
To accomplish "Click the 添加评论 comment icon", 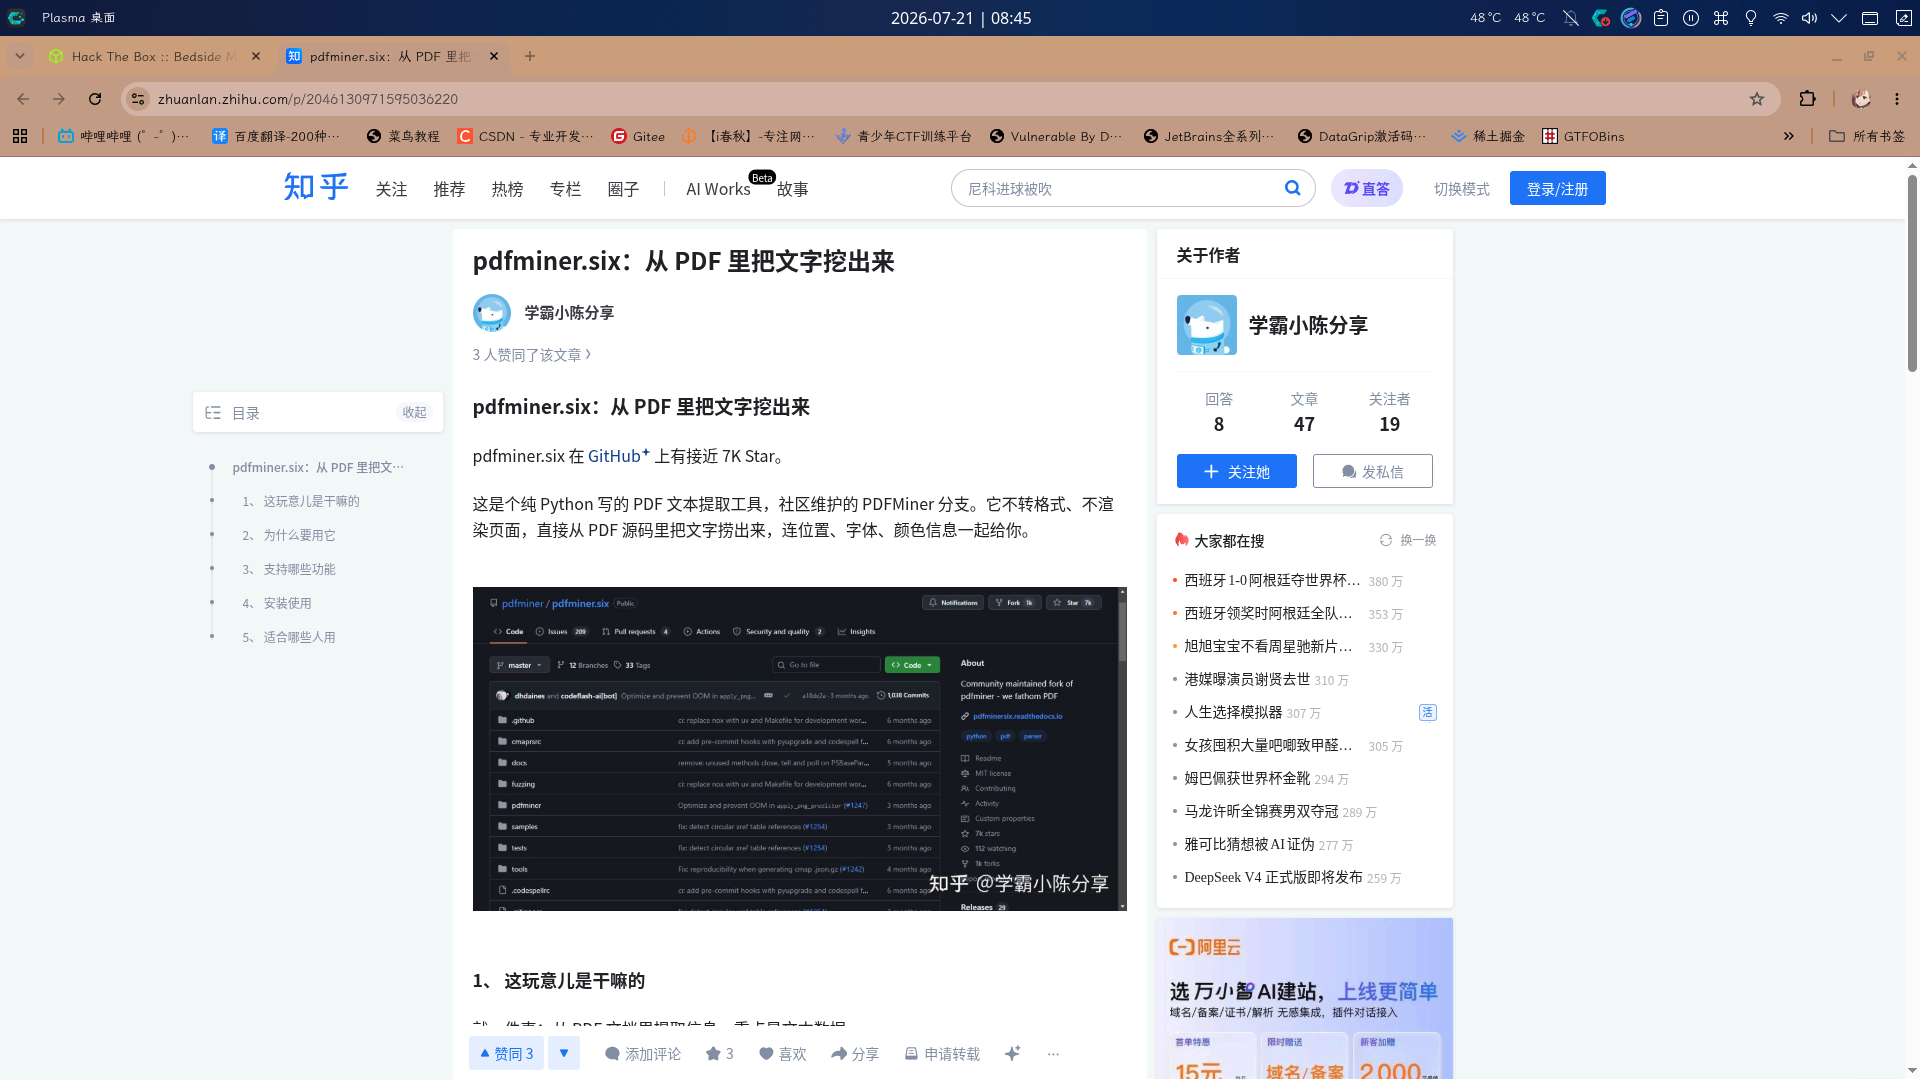I will 612,1053.
